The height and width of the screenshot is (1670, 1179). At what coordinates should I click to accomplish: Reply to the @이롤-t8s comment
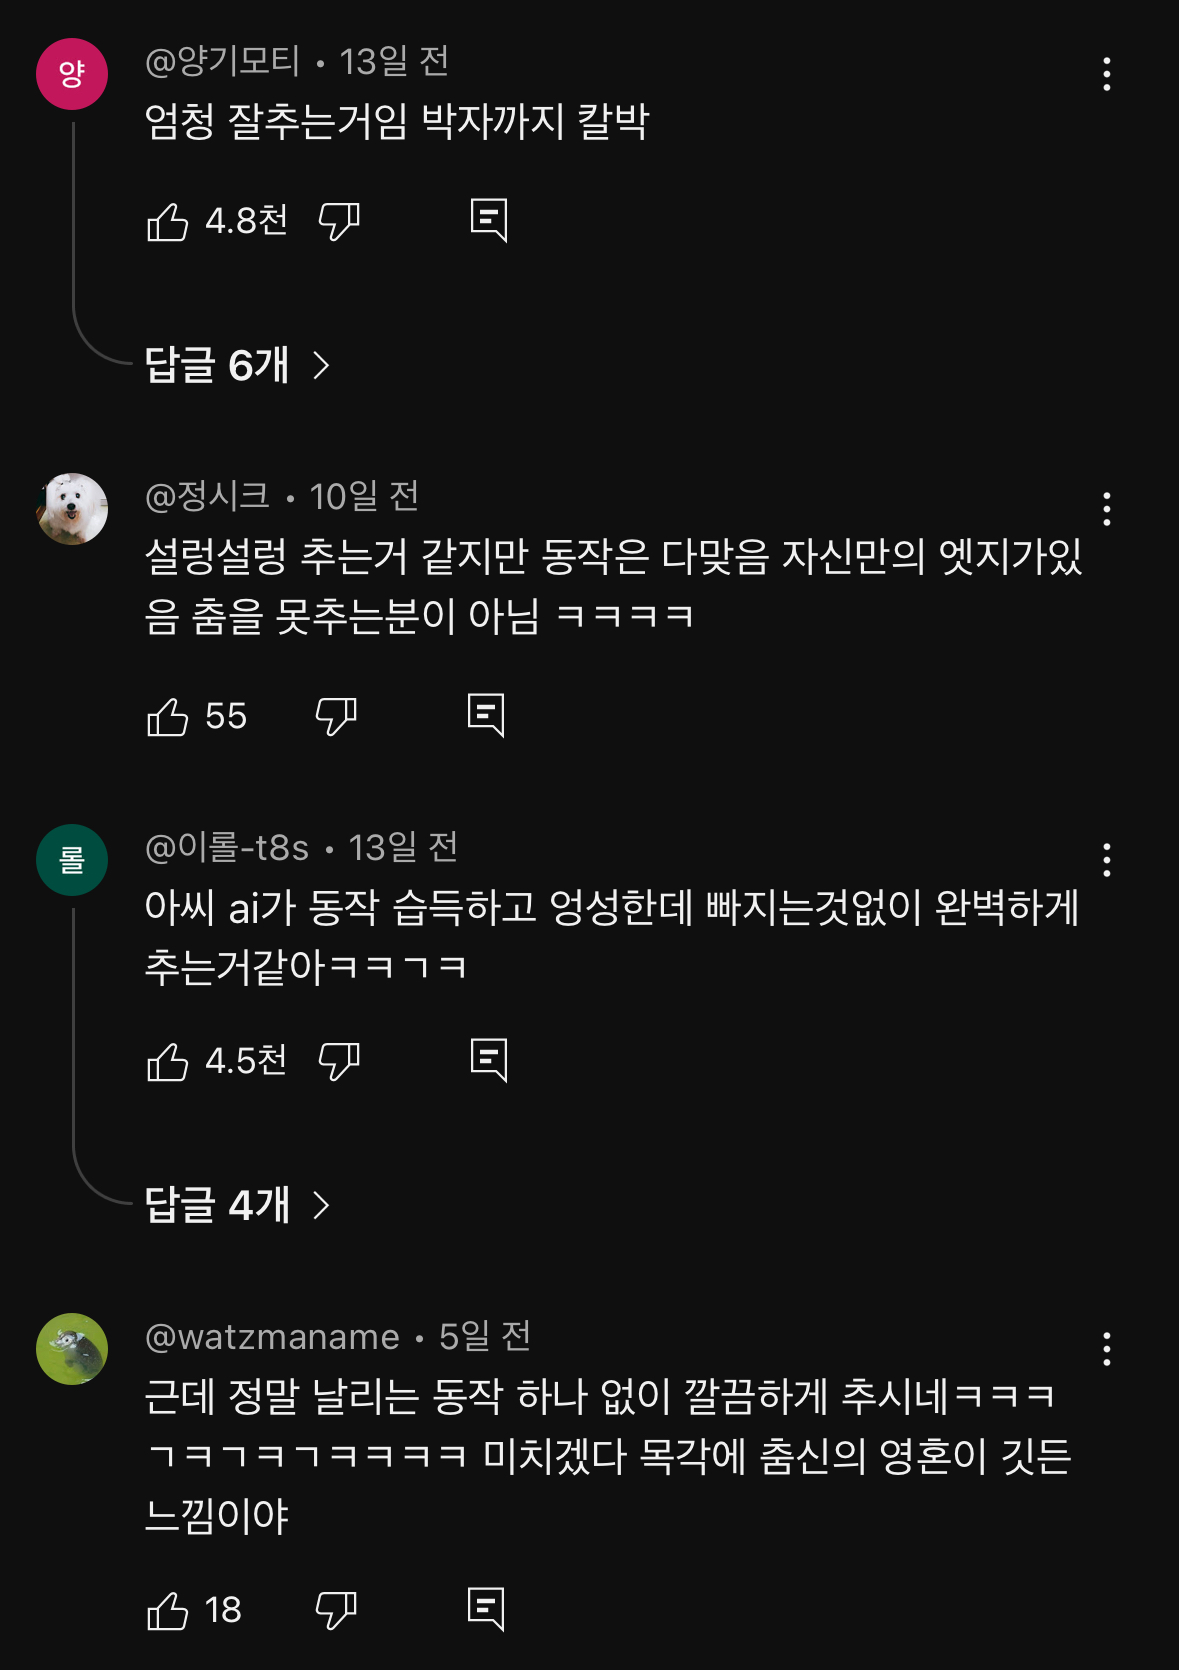tap(489, 1060)
